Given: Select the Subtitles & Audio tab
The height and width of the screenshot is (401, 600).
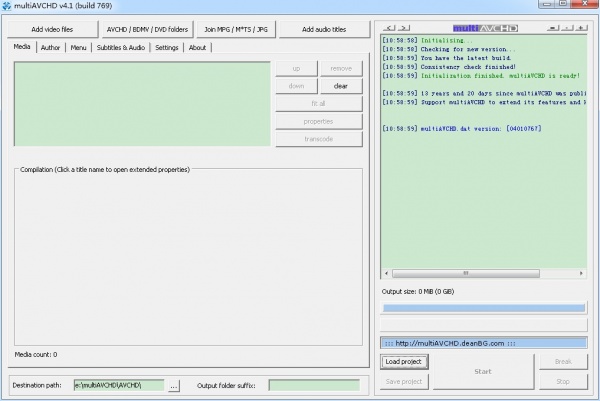Looking at the screenshot, I should pos(120,47).
